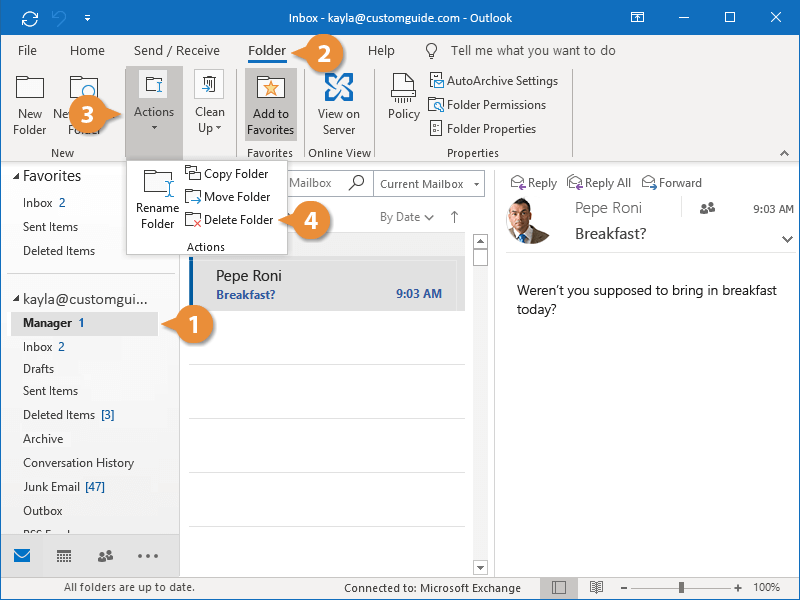Collapse the Favorites section
Viewport: 800px width, 600px height.
coord(16,177)
